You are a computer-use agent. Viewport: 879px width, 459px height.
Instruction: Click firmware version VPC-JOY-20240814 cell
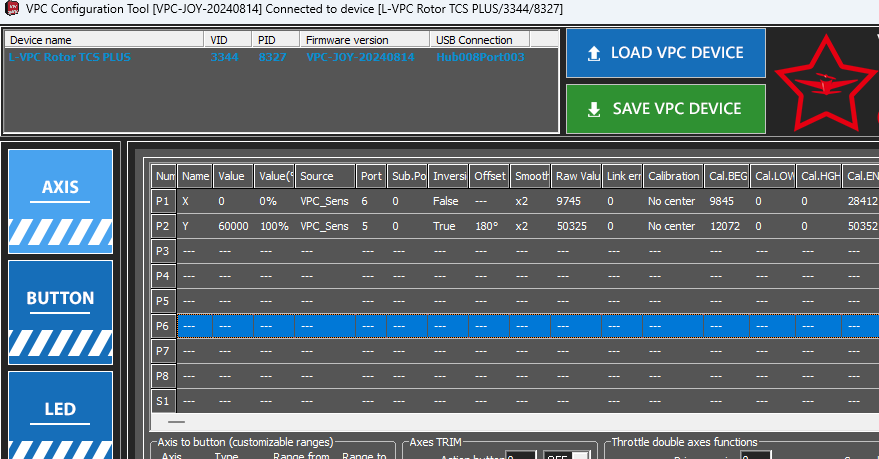360,57
